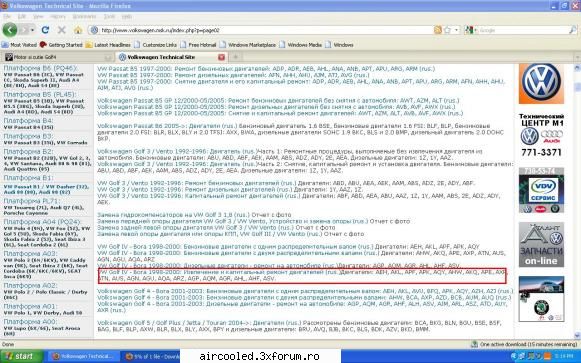
Task: Click the large VW logo image
Action: coord(541,83)
